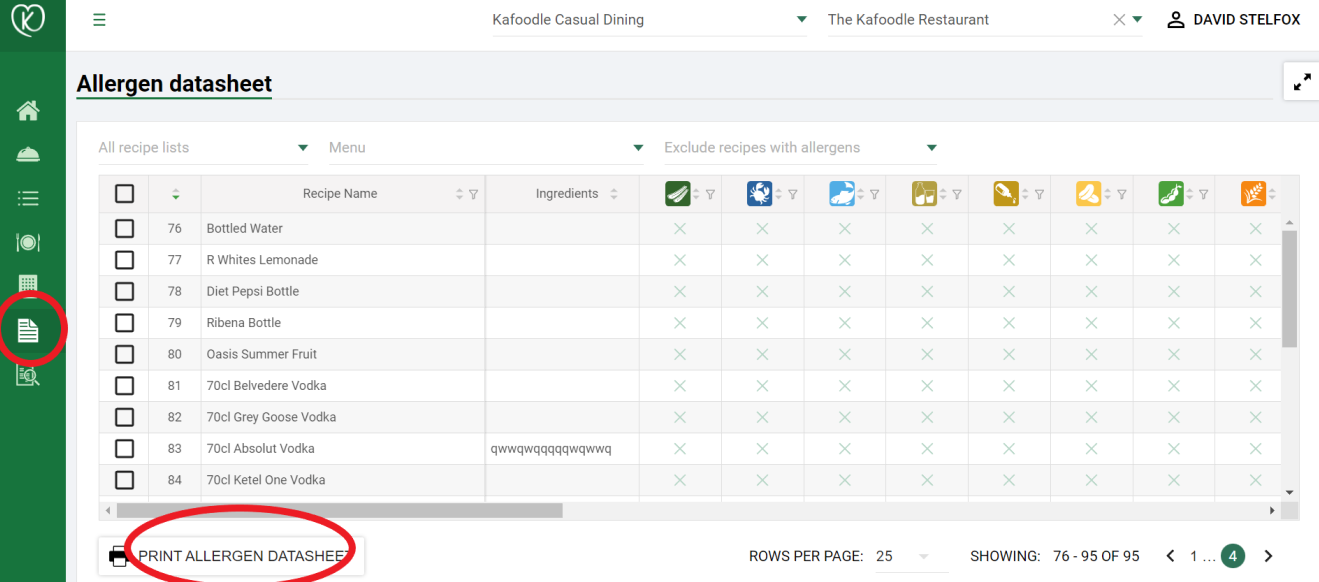Open the circled document datasheet sidebar icon

point(28,330)
